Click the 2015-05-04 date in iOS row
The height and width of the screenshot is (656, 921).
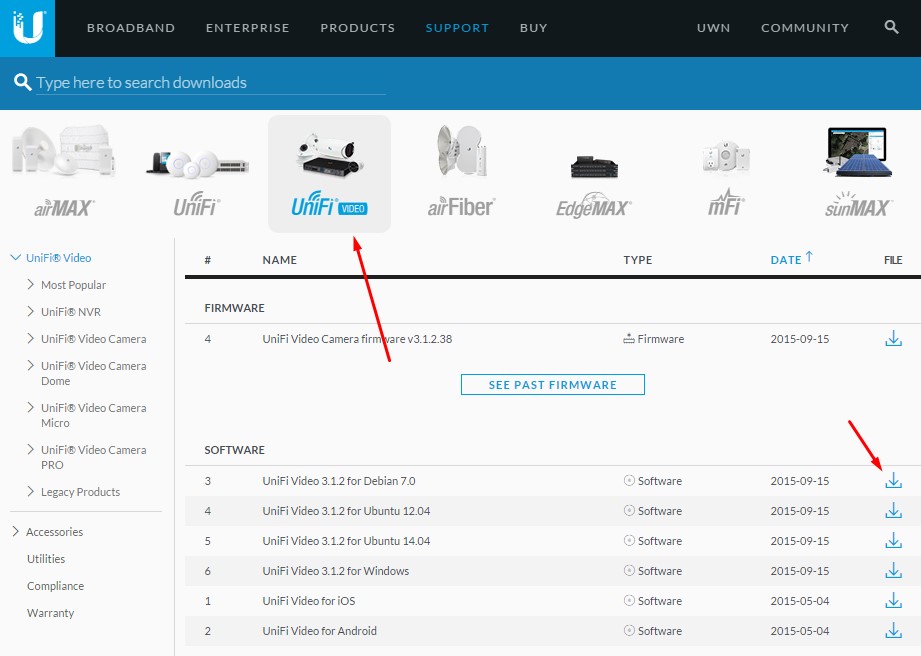[x=800, y=601]
